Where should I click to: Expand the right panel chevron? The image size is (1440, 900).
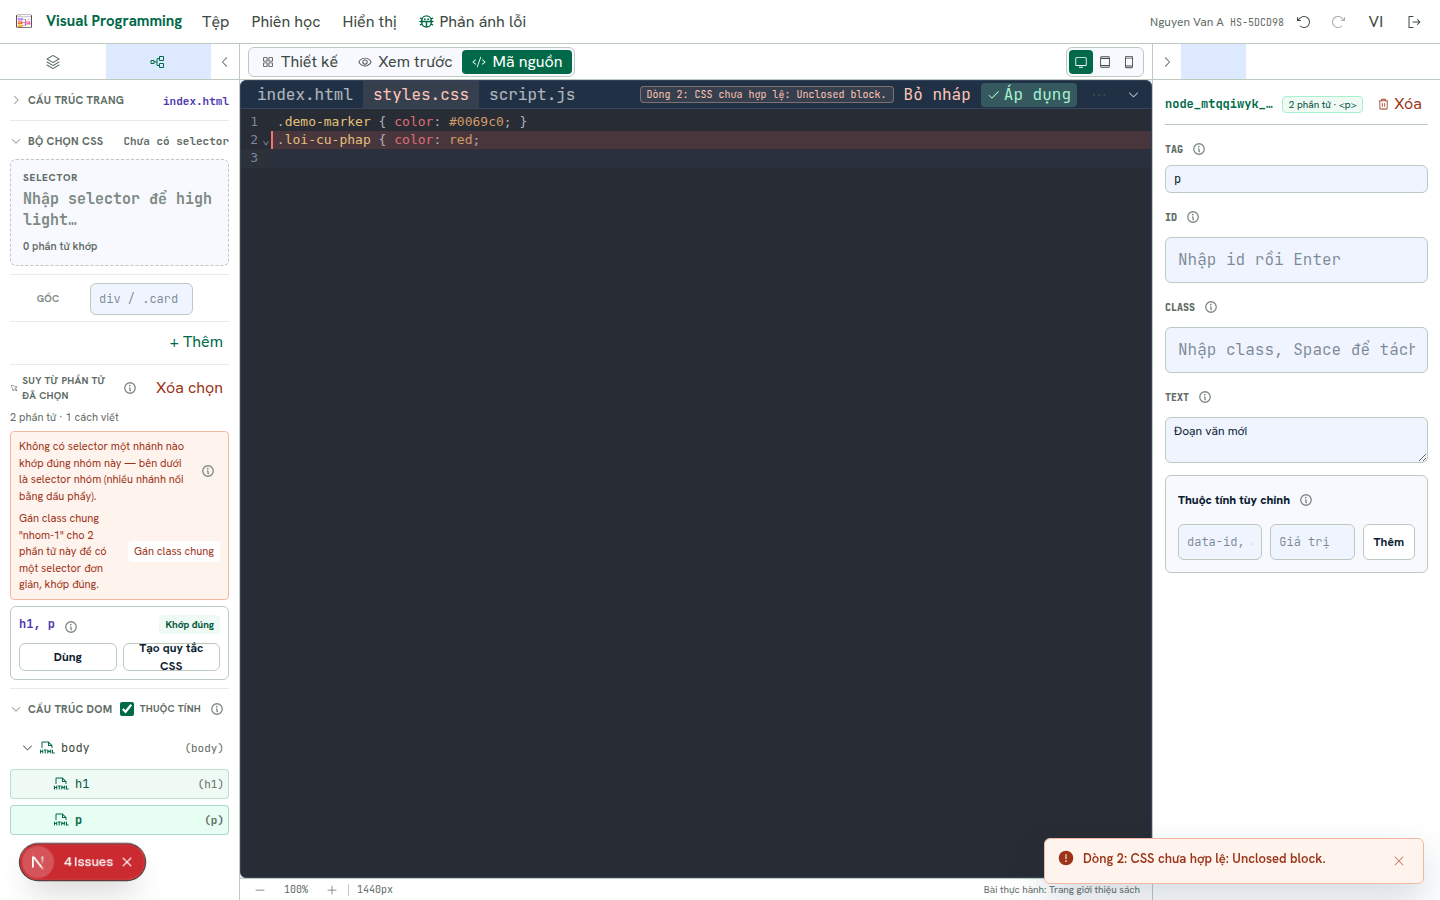pos(1167,62)
